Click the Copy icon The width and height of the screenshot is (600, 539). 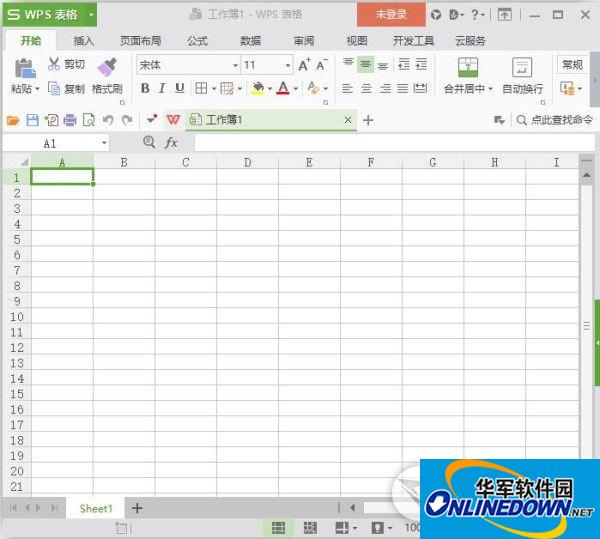[54, 88]
